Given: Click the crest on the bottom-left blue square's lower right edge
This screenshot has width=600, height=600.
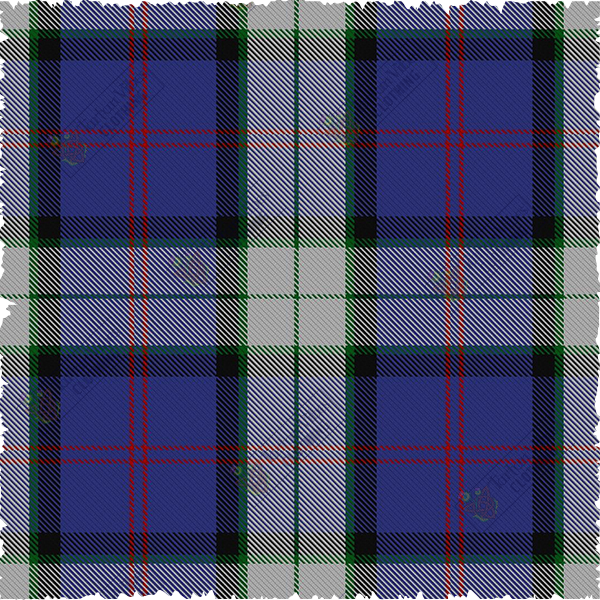Looking at the screenshot, I should tap(251, 478).
